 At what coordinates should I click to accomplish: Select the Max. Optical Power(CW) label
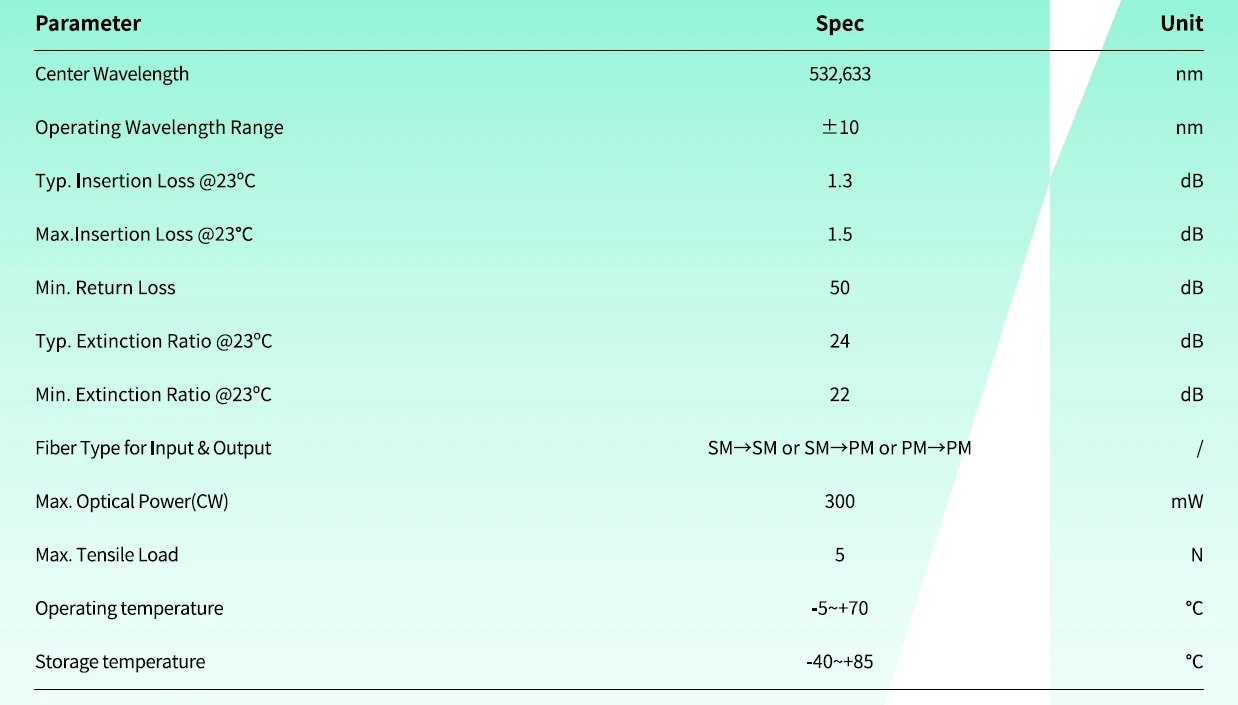click(132, 501)
